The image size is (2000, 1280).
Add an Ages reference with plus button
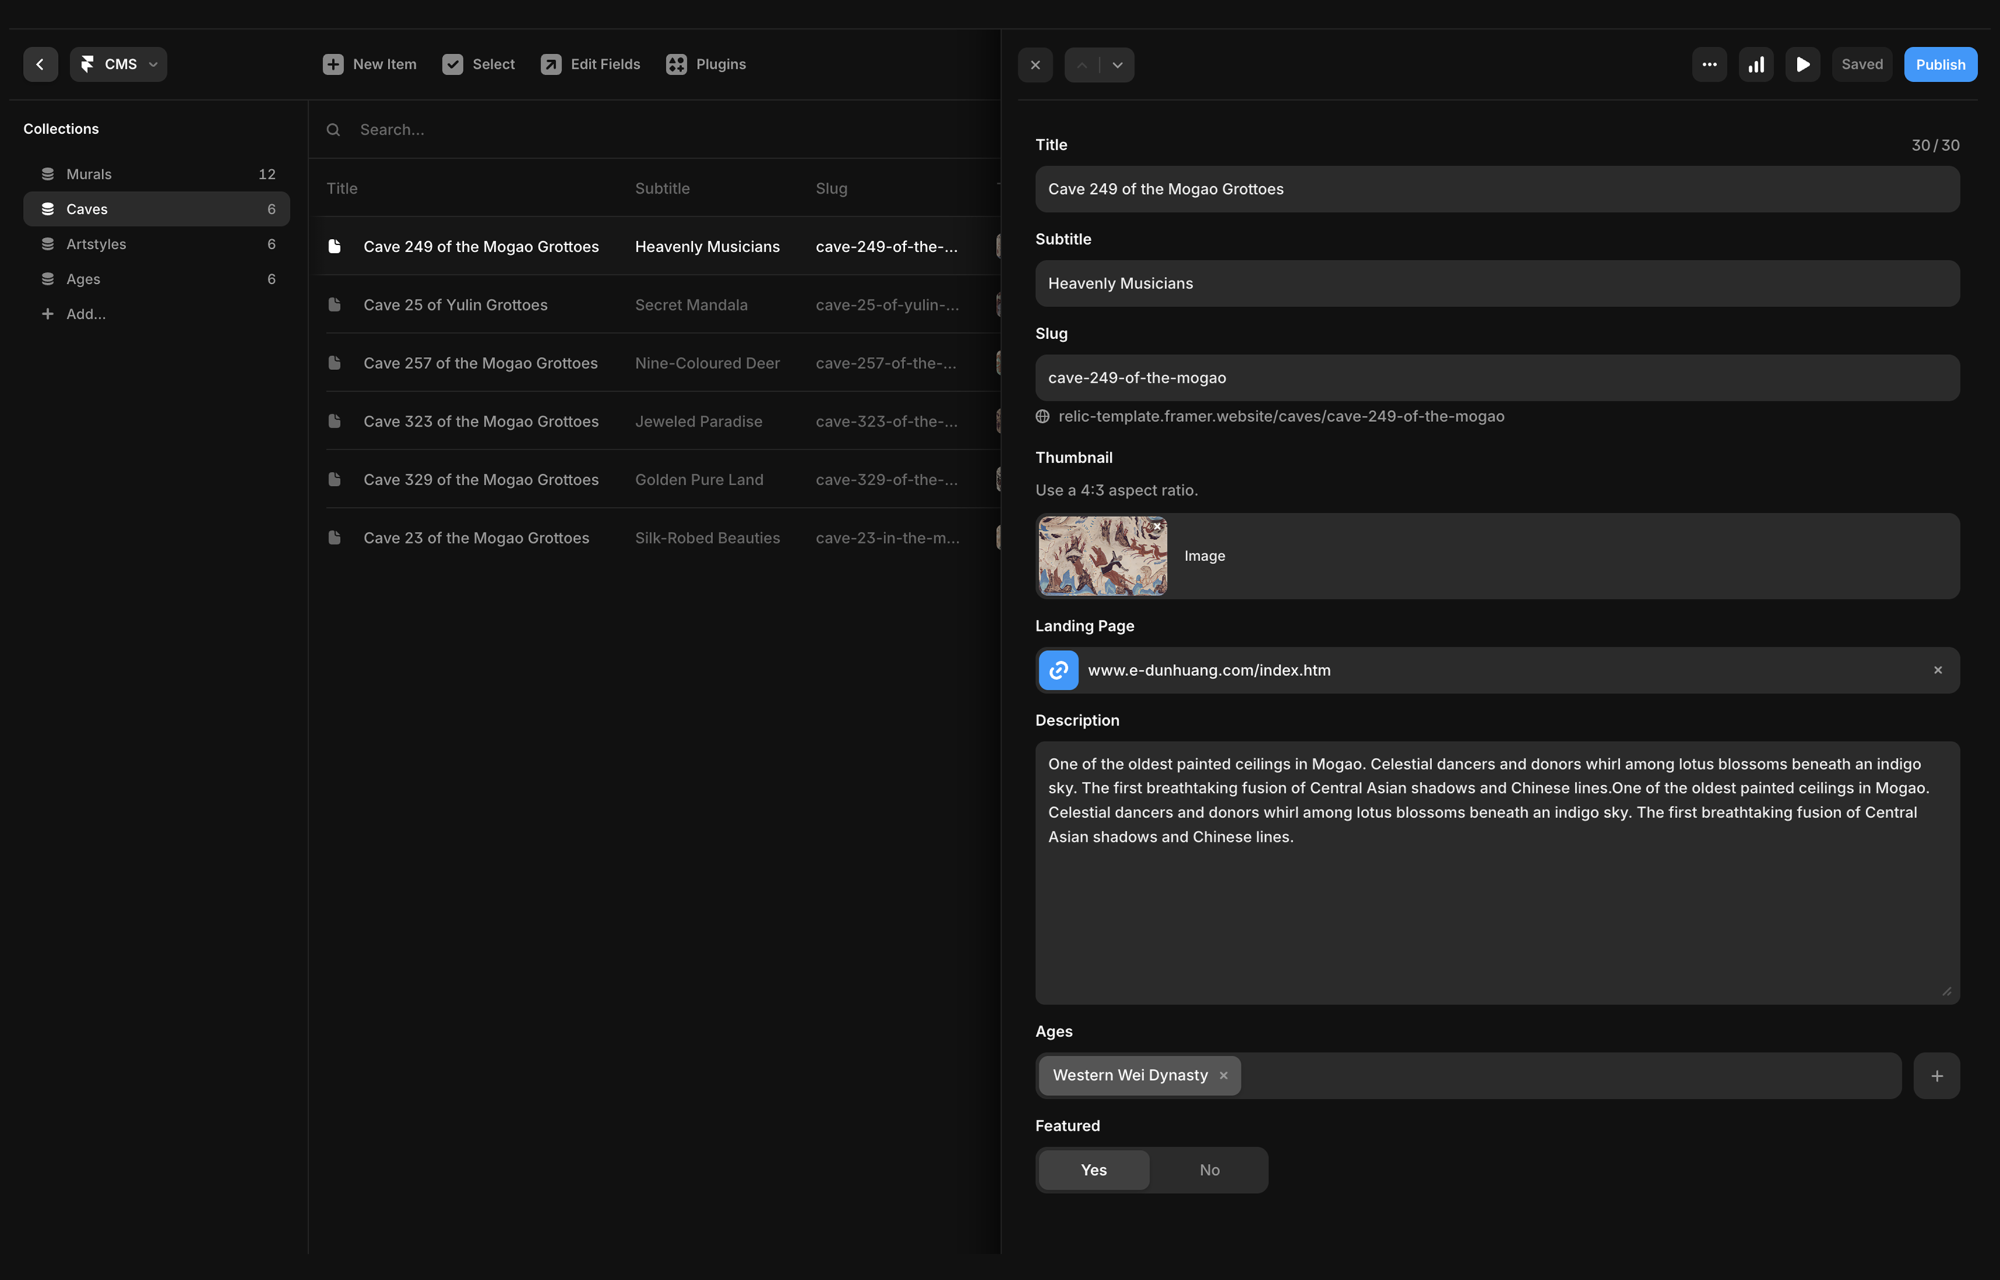pos(1936,1076)
